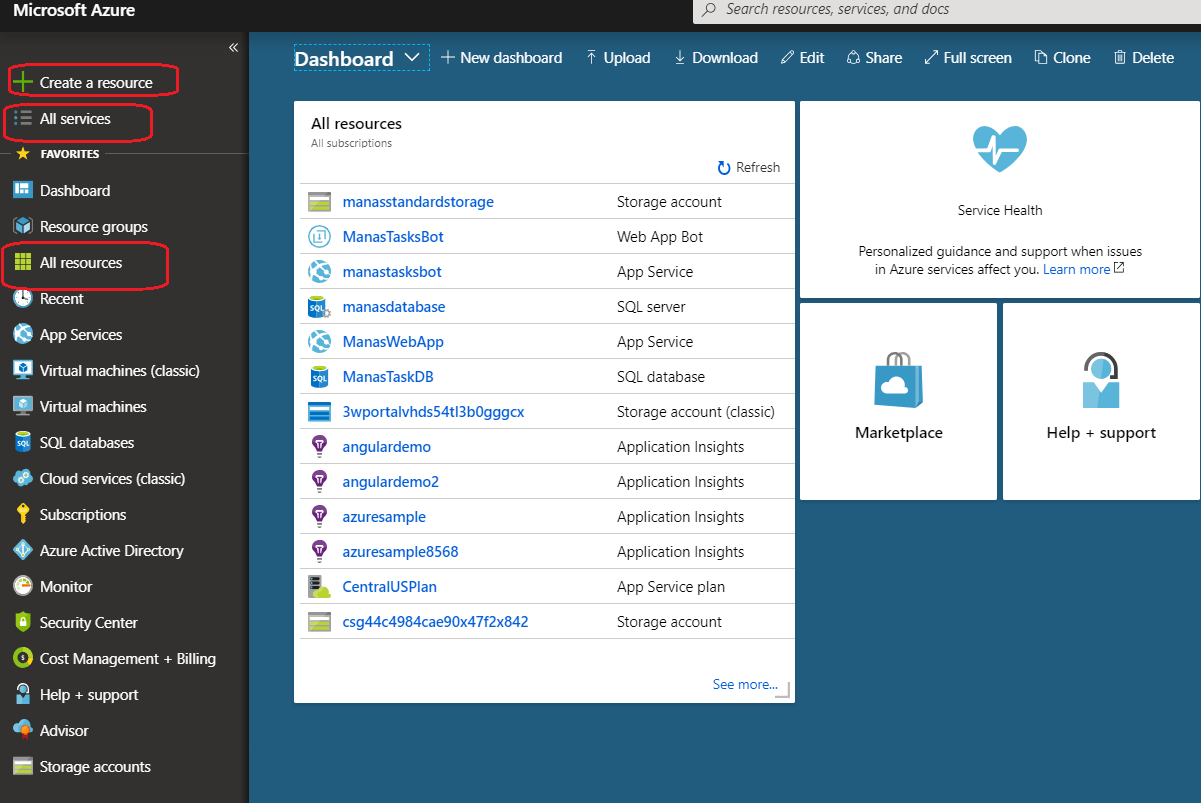Click the SQL server icon for manasdatabase

[x=319, y=307]
